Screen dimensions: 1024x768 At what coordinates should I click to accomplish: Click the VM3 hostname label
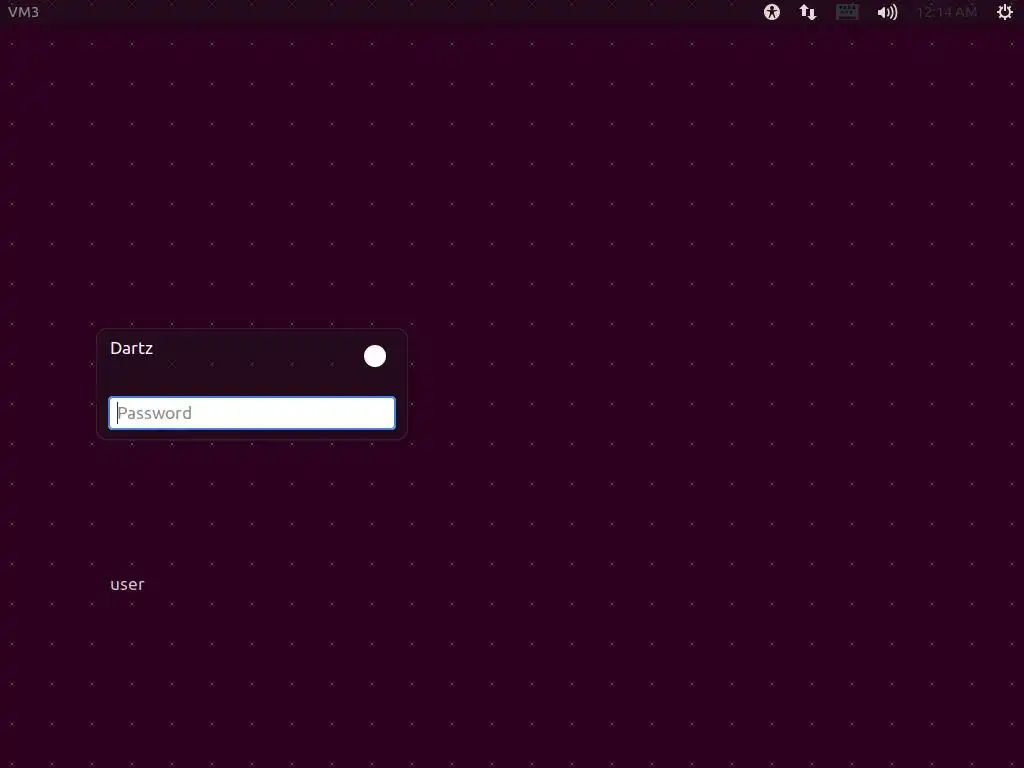[x=24, y=12]
